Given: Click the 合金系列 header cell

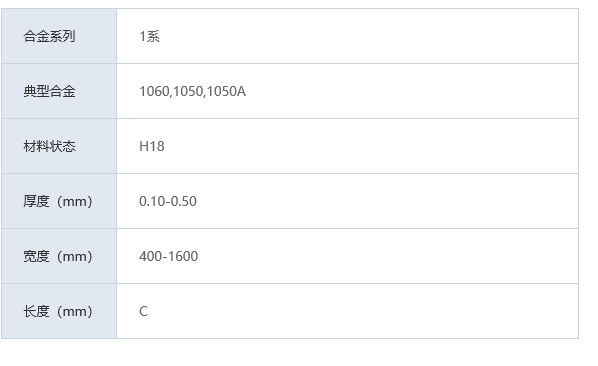Looking at the screenshot, I should pos(59,36).
